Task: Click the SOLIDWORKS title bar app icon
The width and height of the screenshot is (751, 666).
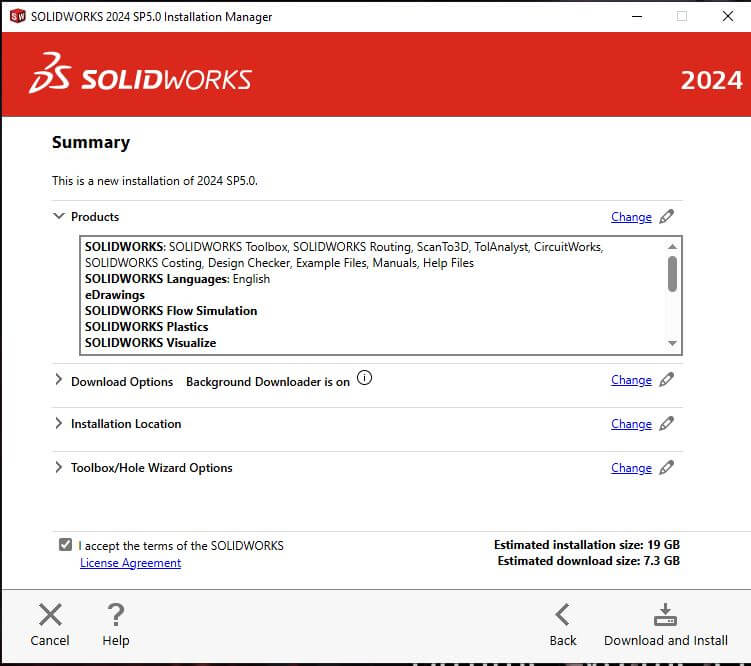Action: (x=18, y=16)
